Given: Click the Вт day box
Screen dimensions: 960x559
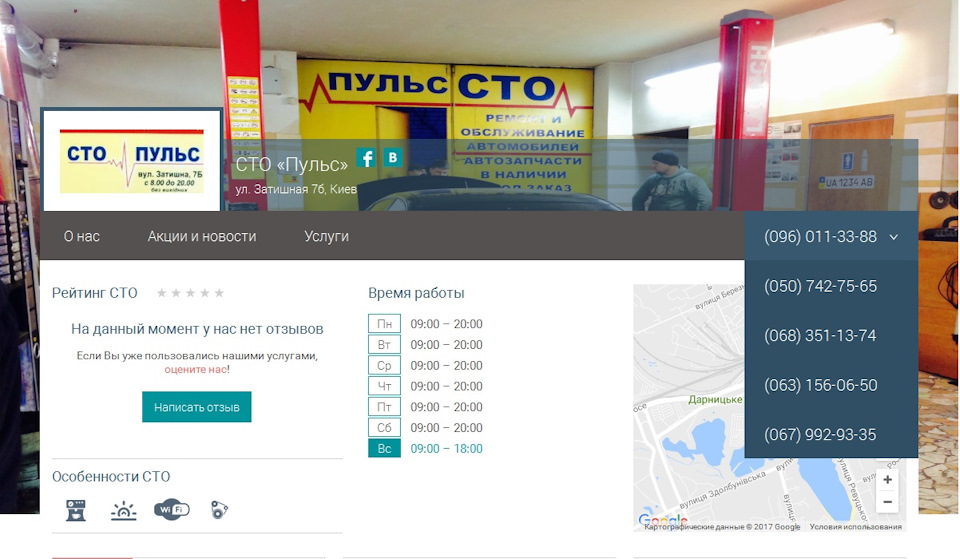Looking at the screenshot, I should click(x=384, y=345).
